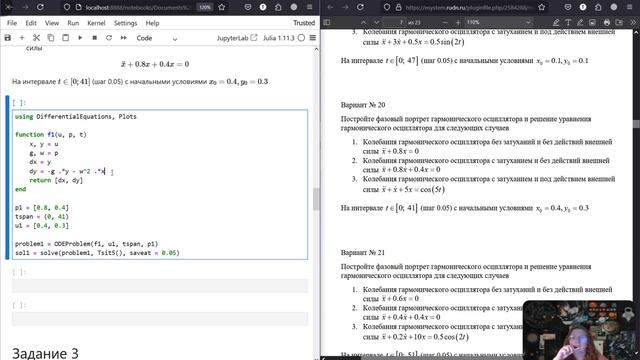
Task: Click the localhost address bar
Action: (139, 7)
